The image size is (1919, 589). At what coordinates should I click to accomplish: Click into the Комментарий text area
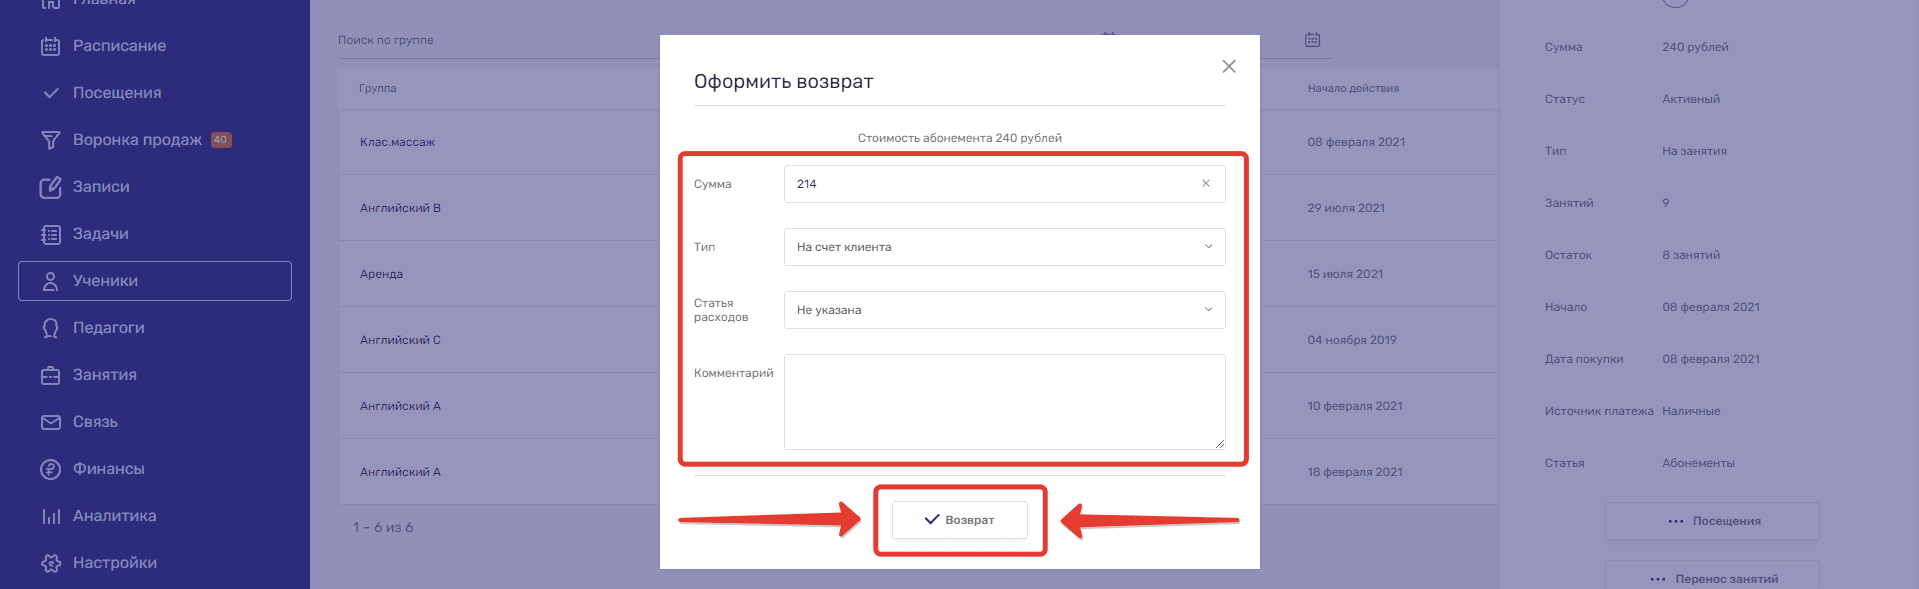tap(1004, 402)
